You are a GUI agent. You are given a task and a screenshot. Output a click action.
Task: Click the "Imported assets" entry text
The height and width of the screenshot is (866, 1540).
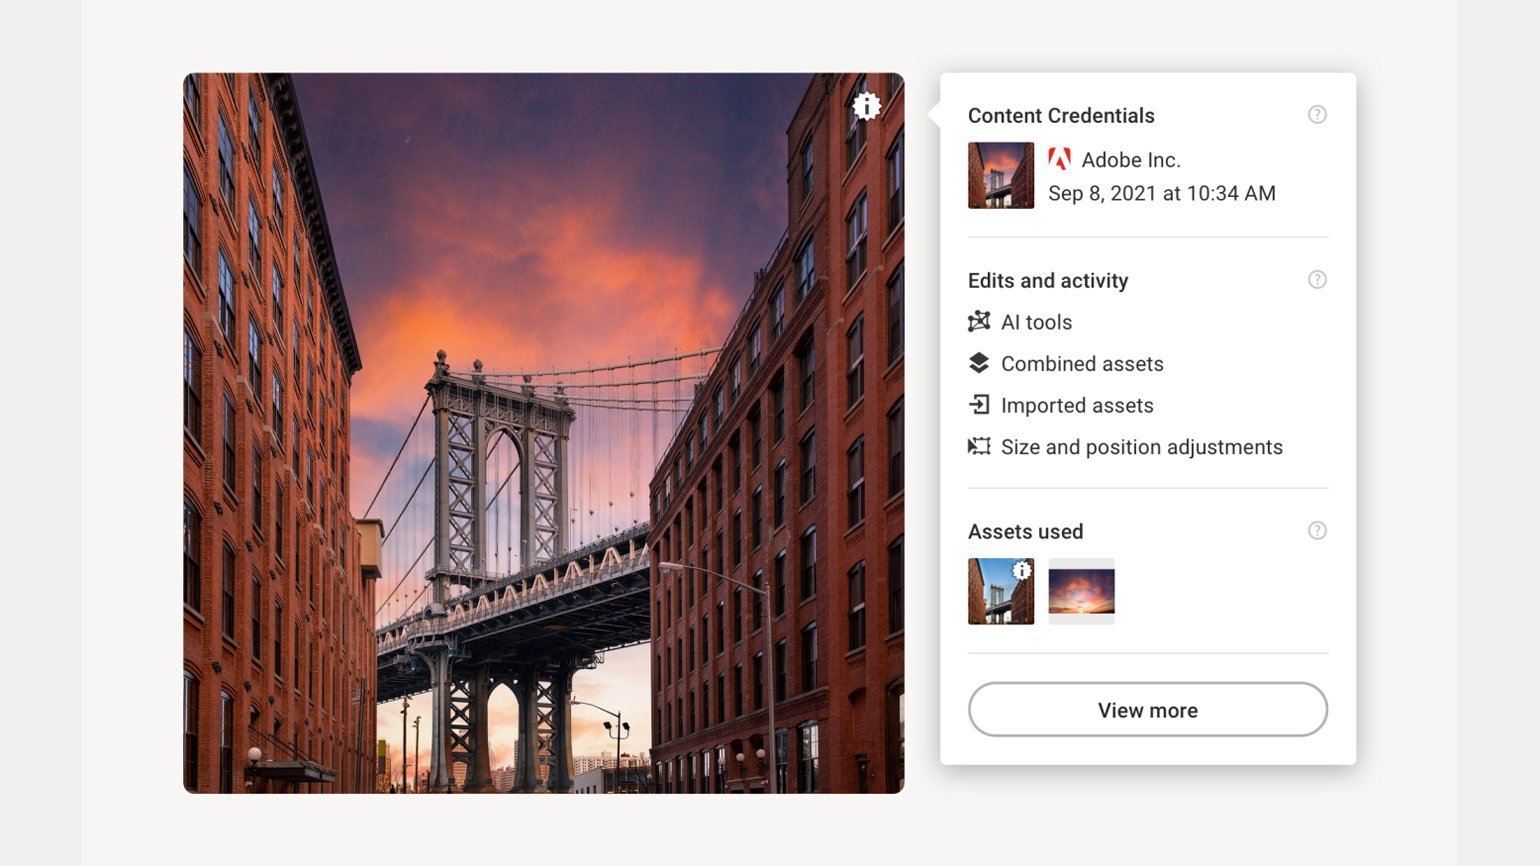click(x=1077, y=405)
